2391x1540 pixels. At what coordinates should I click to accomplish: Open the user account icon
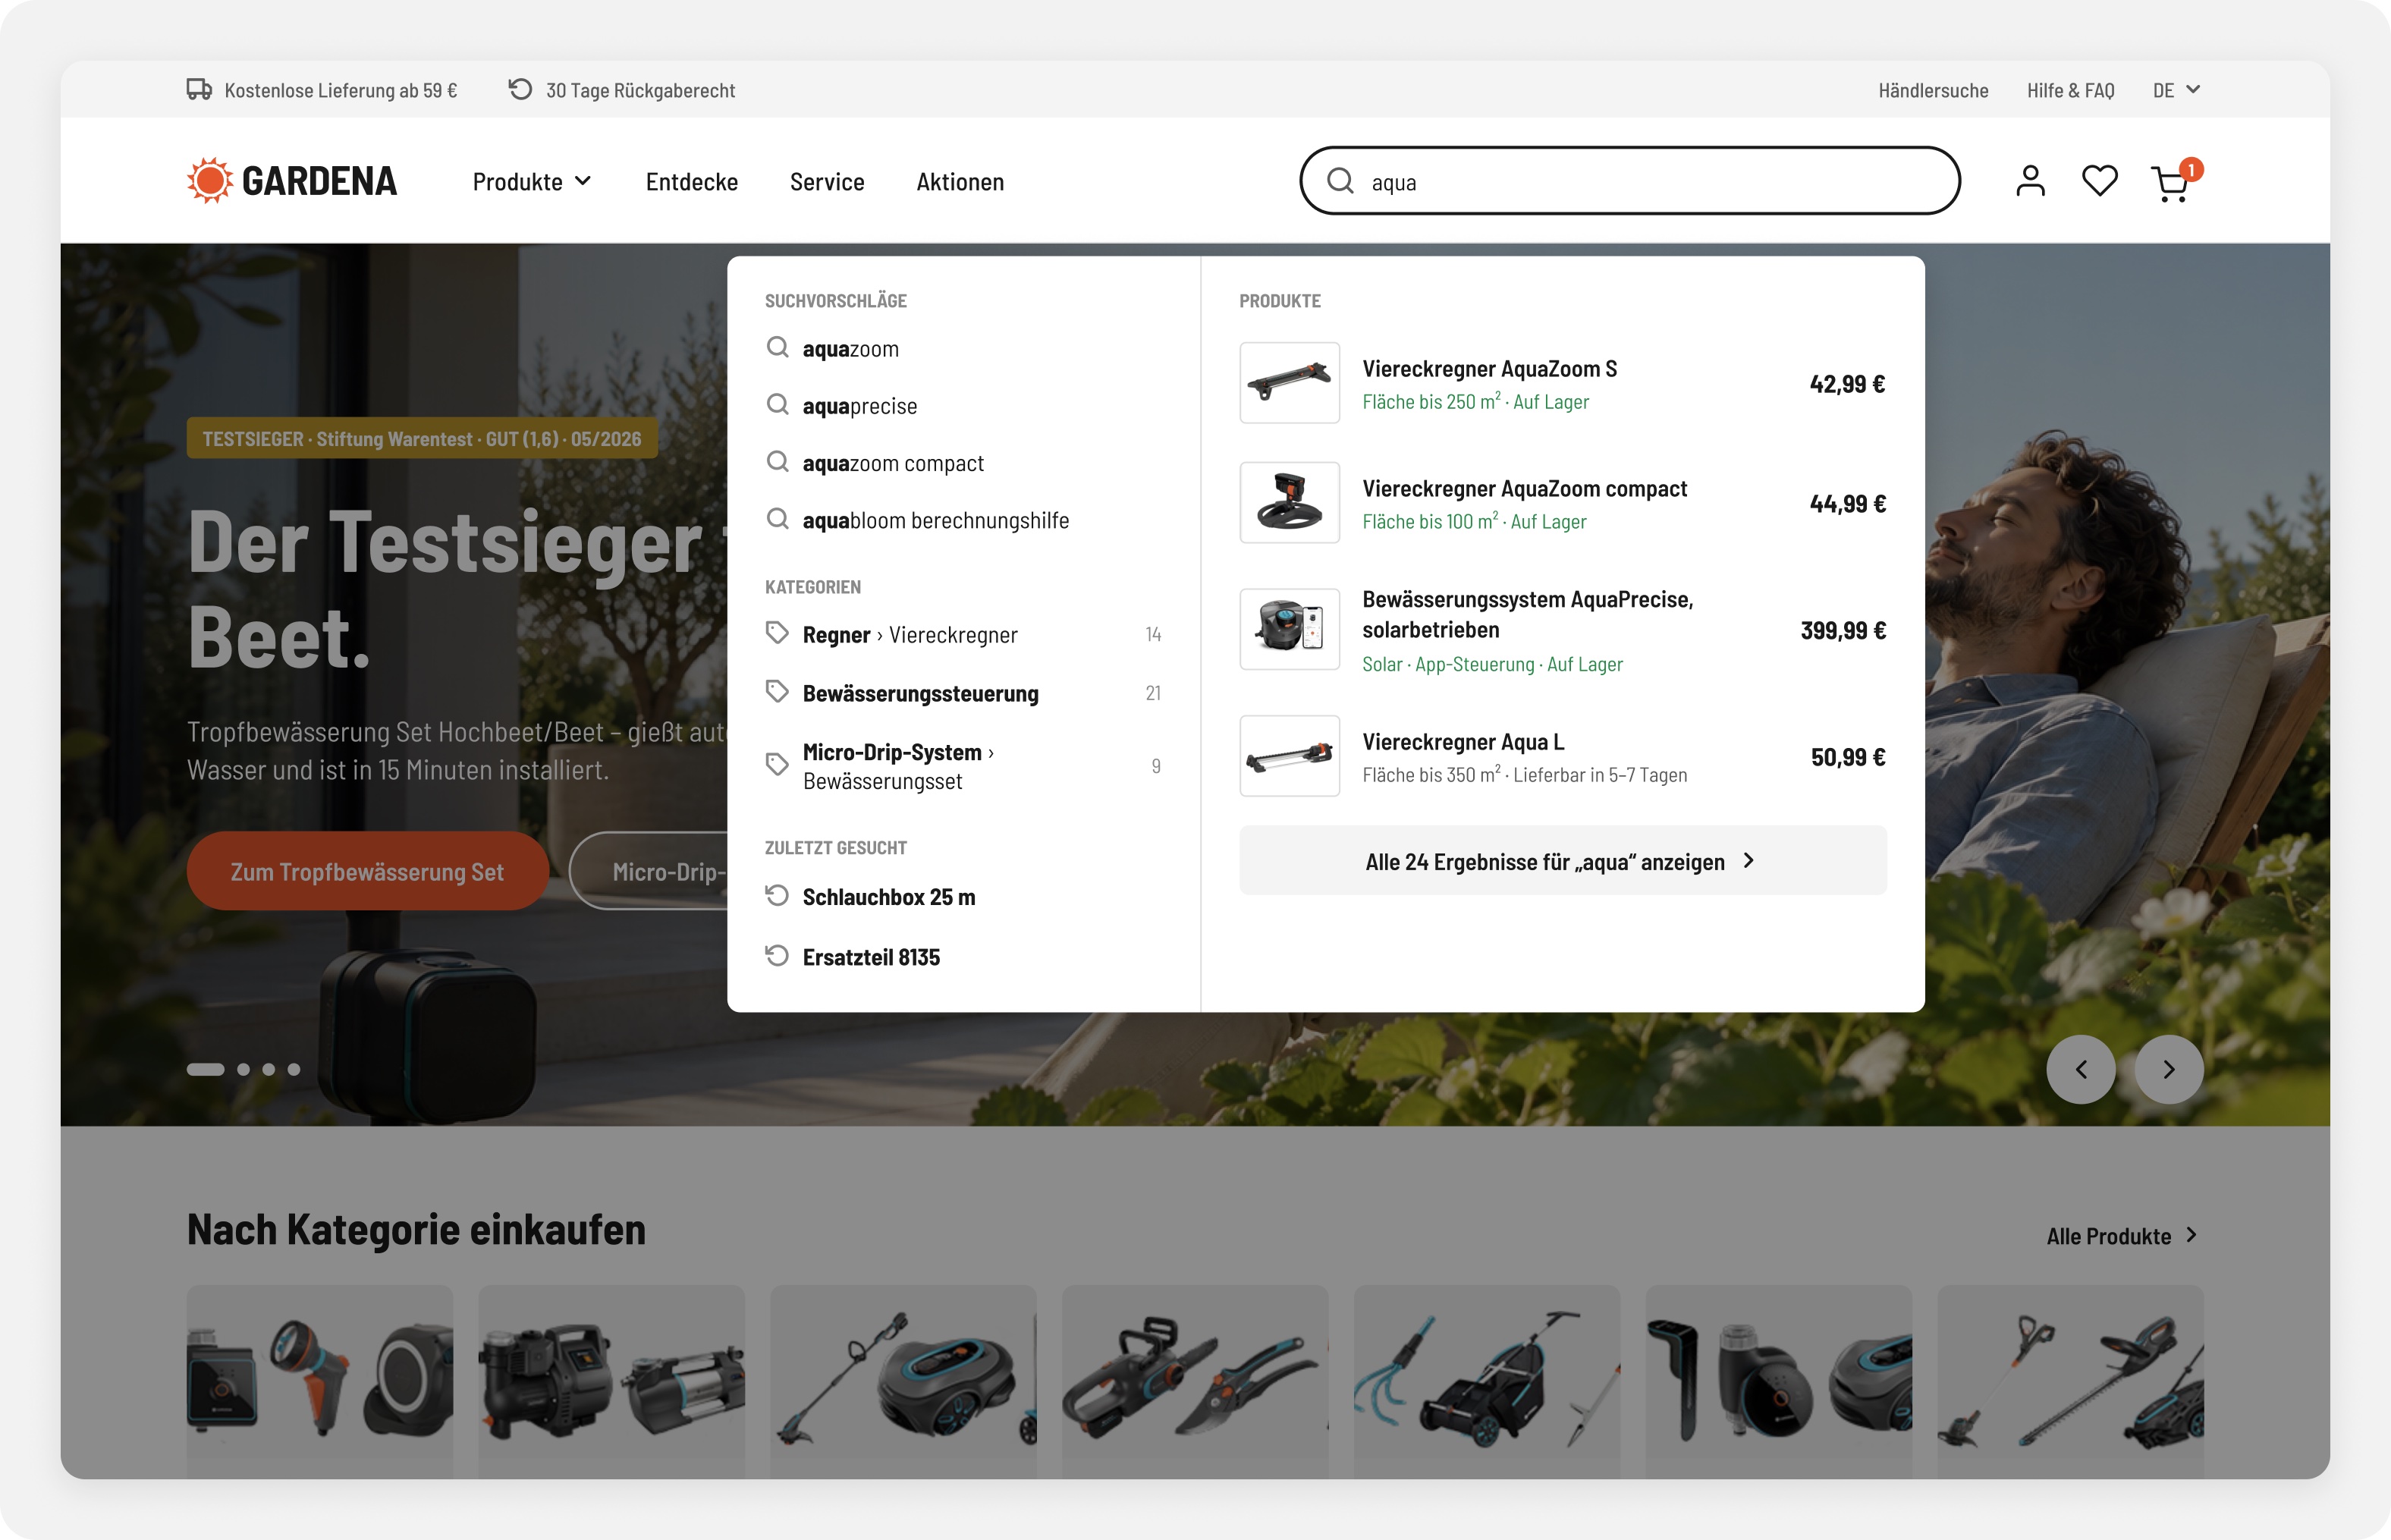coord(2030,181)
